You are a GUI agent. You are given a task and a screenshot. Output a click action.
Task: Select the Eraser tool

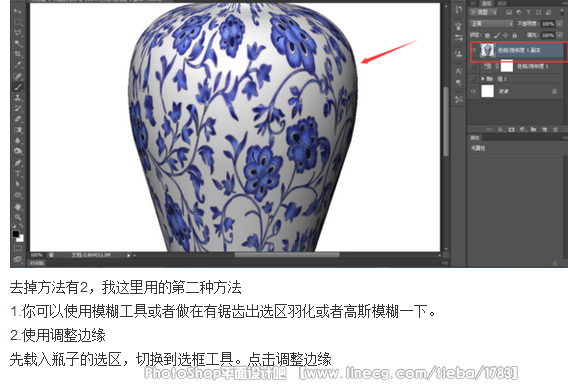(x=18, y=119)
